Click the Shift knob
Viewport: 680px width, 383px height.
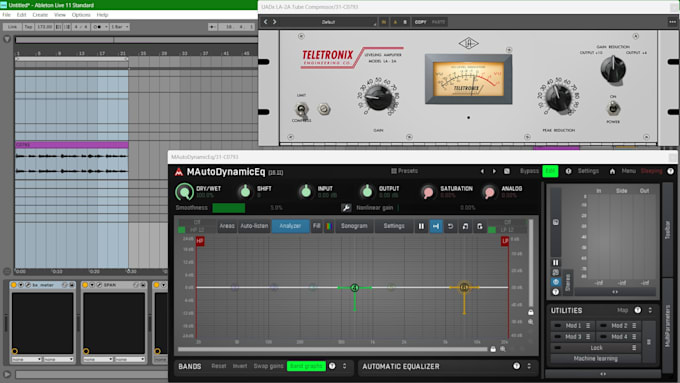(x=245, y=191)
